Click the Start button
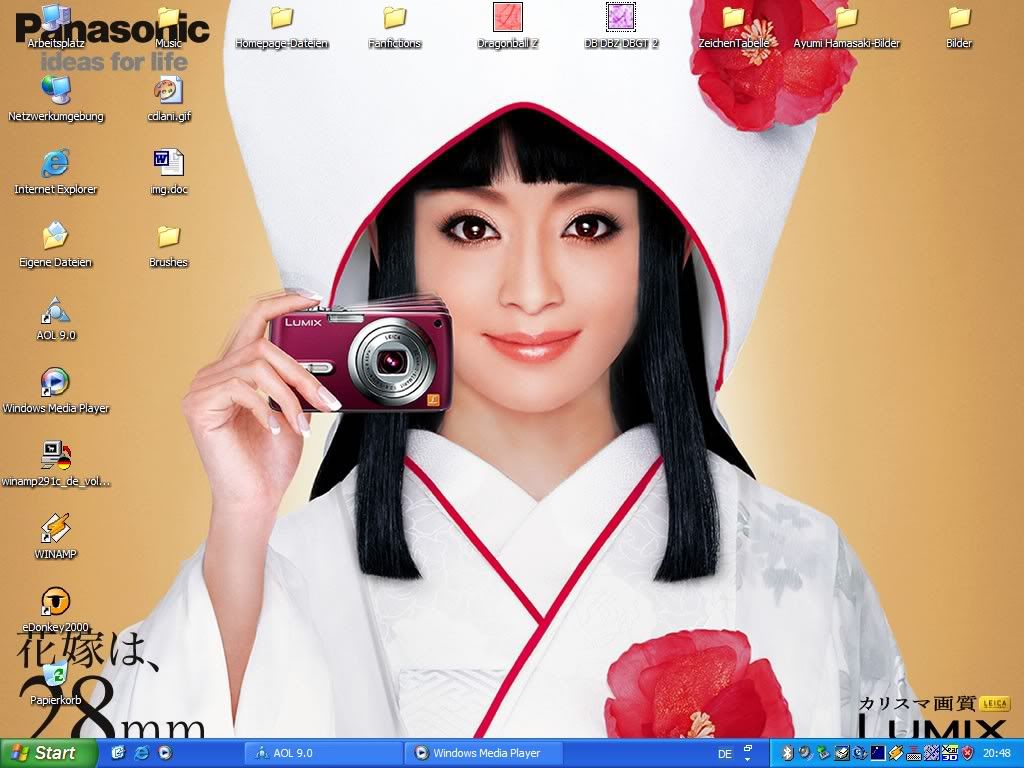The height and width of the screenshot is (768, 1024). (48, 753)
